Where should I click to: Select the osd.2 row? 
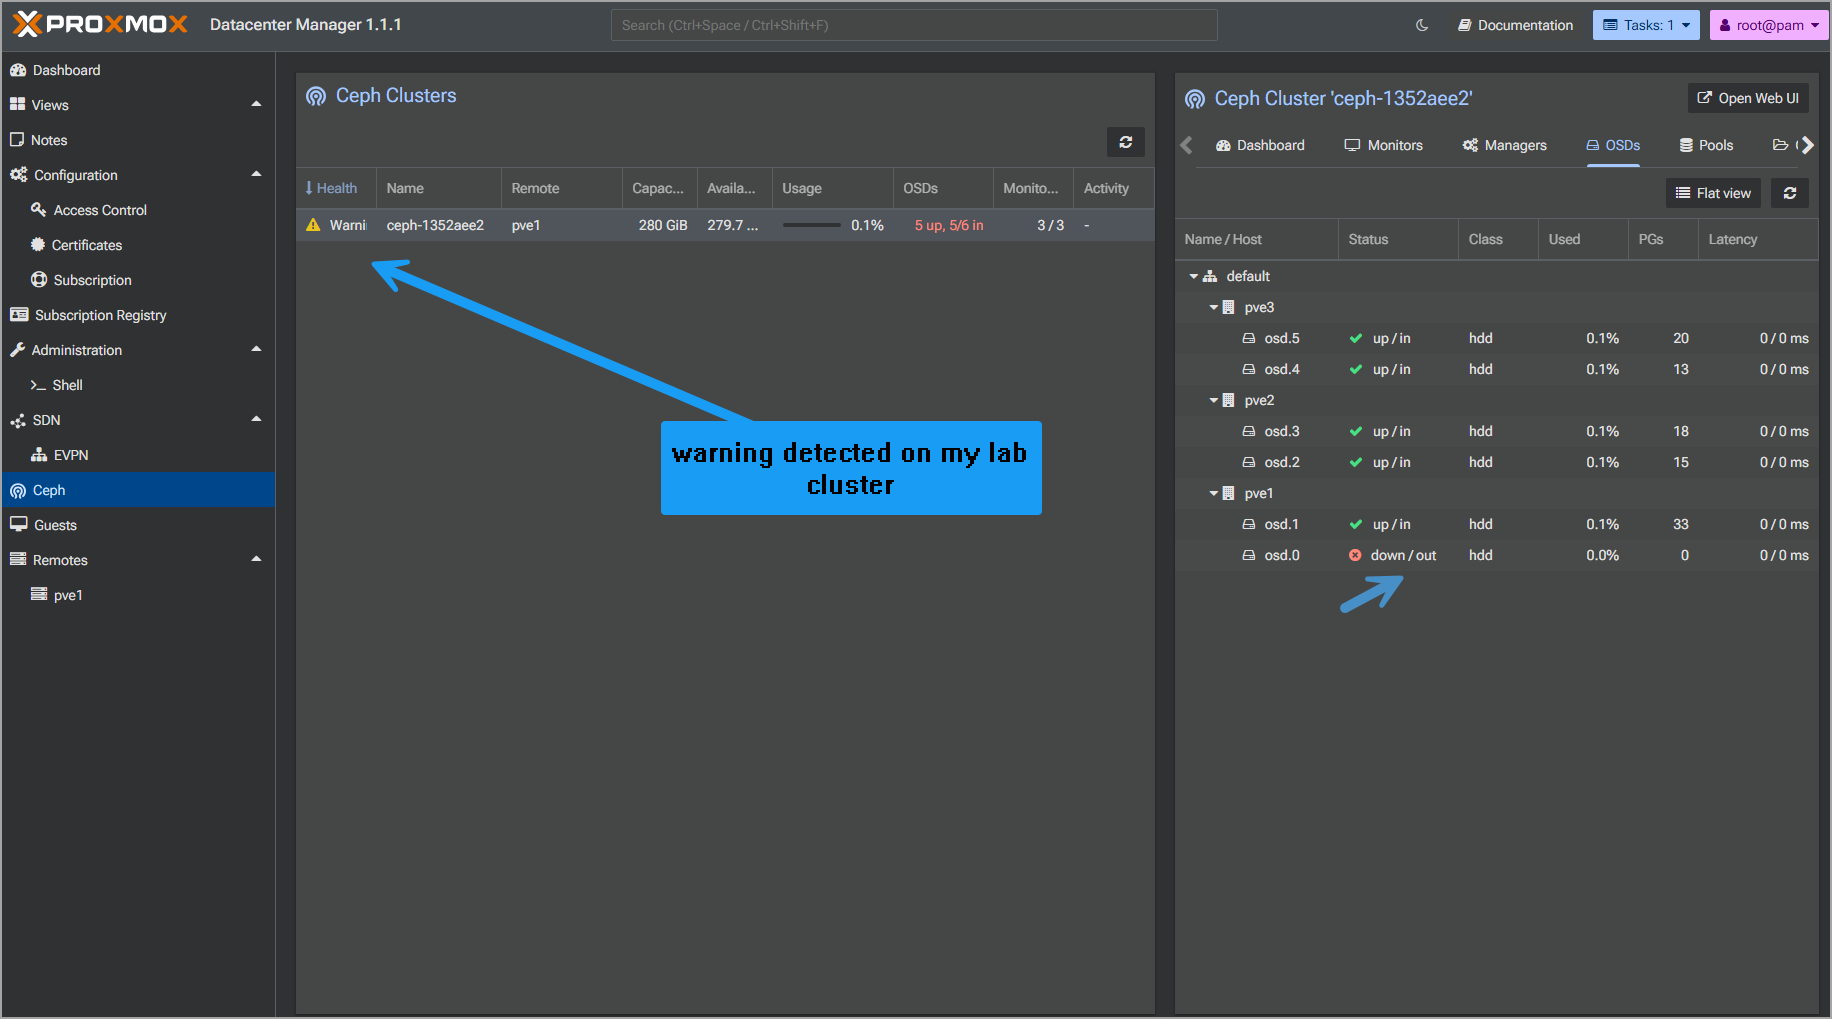(x=1497, y=462)
